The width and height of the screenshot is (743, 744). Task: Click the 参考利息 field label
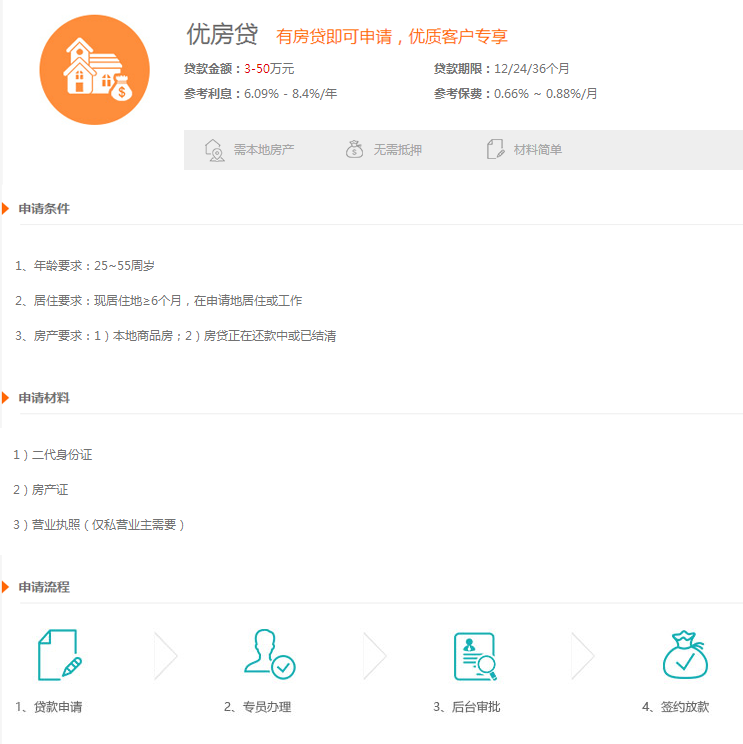[x=213, y=94]
